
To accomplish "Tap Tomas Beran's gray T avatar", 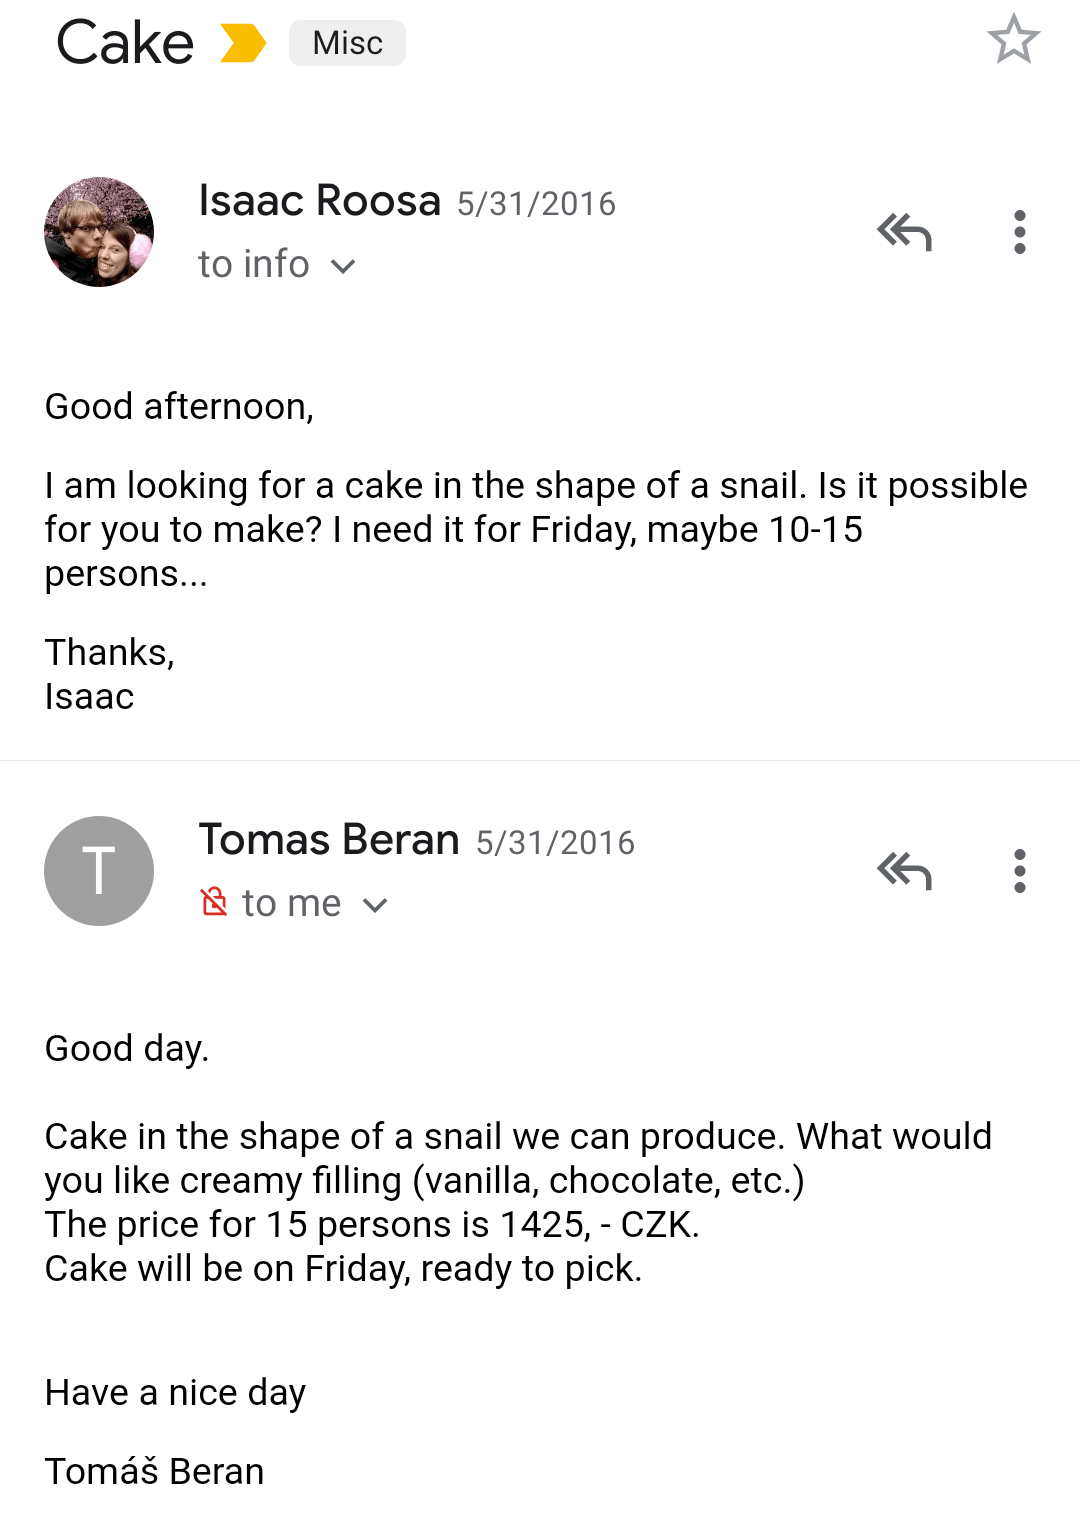I will point(99,871).
